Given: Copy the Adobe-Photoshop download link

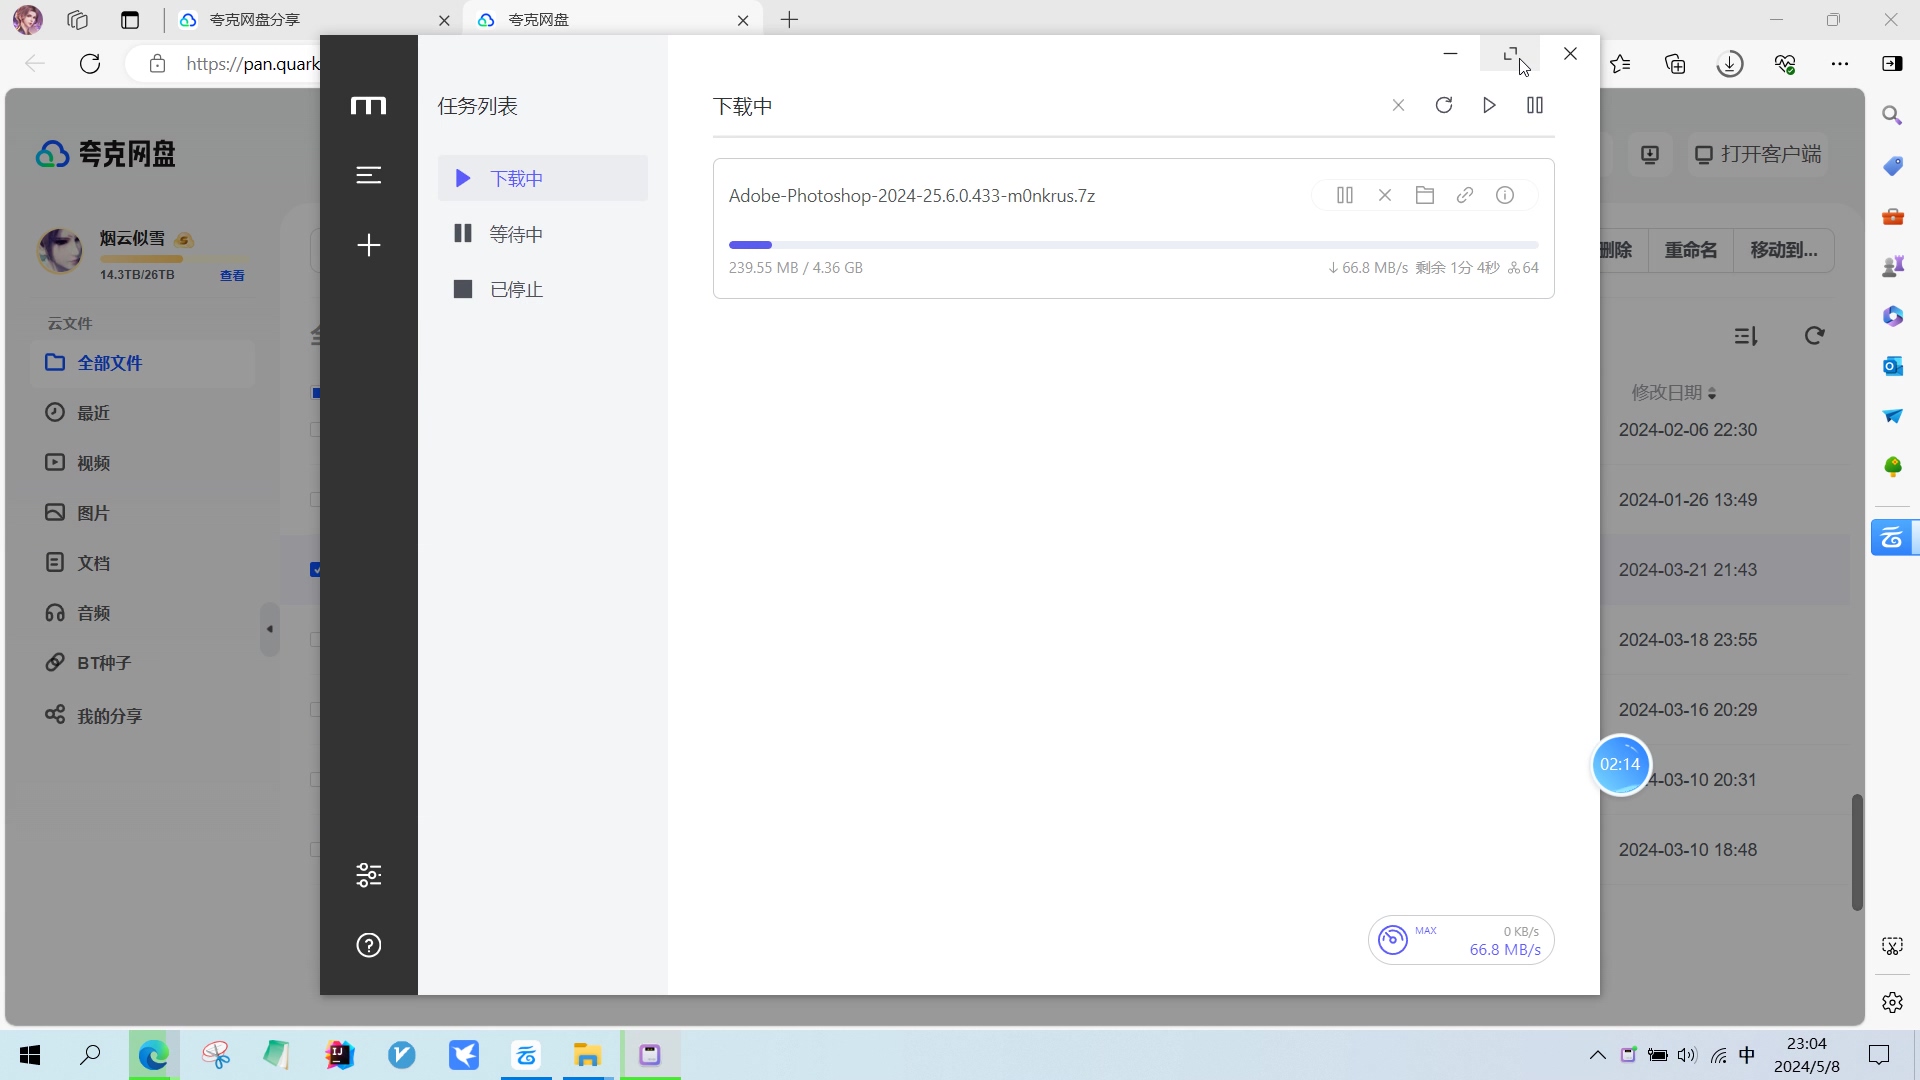Looking at the screenshot, I should 1465,195.
